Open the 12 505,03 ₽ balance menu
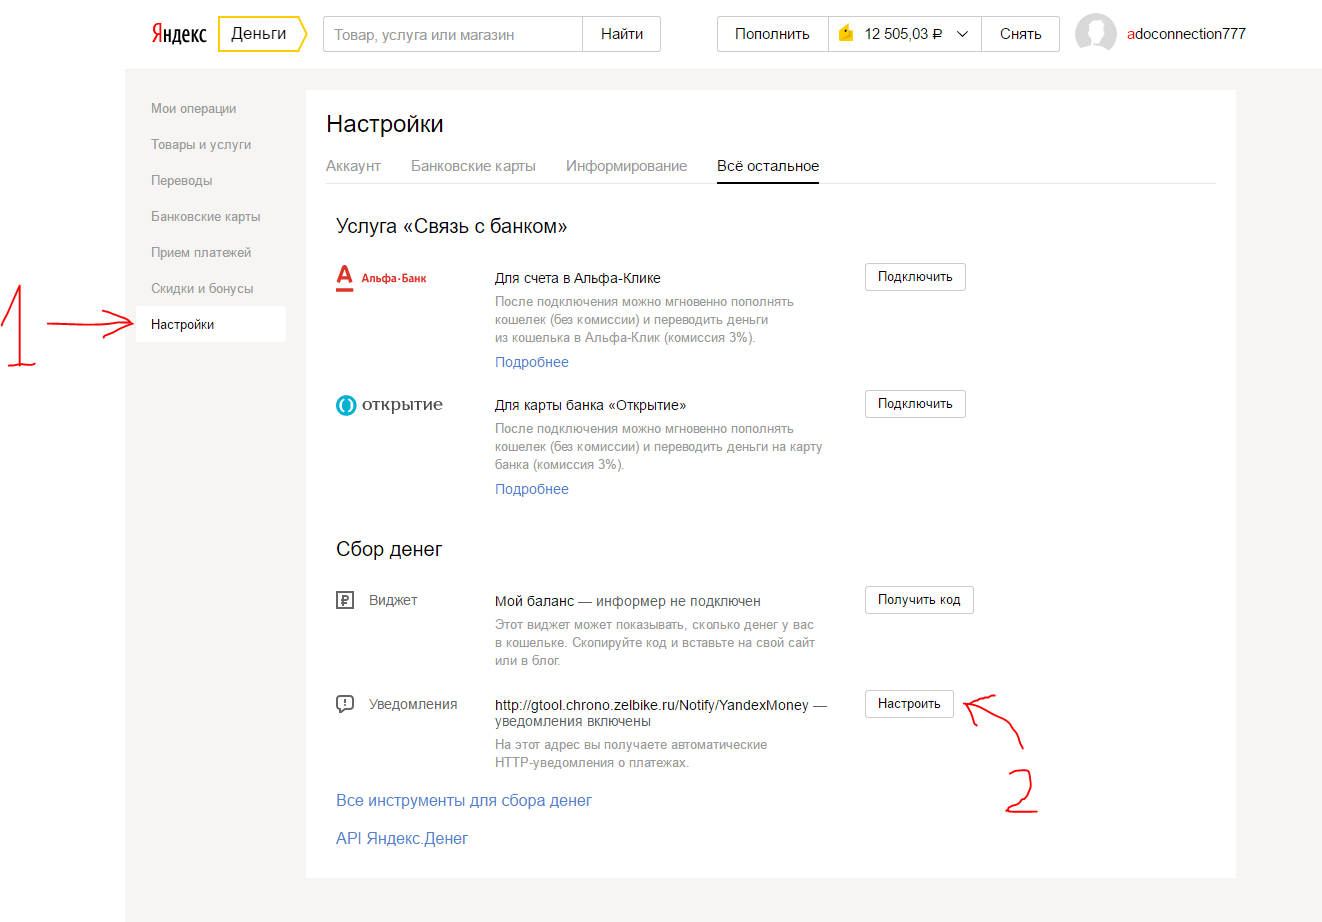Screen dimensions: 1322x922 pos(904,34)
